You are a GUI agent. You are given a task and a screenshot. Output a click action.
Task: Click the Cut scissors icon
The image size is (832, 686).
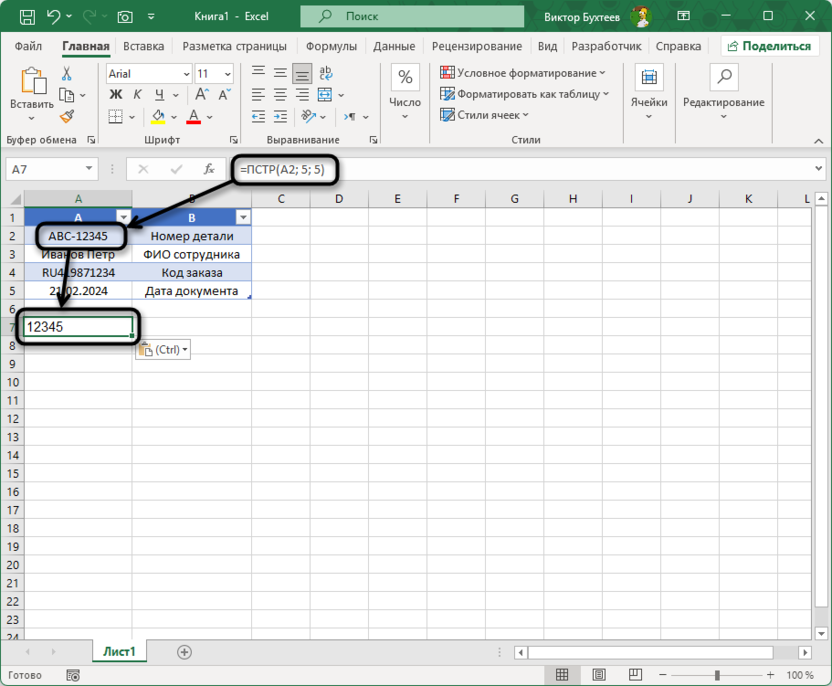67,74
